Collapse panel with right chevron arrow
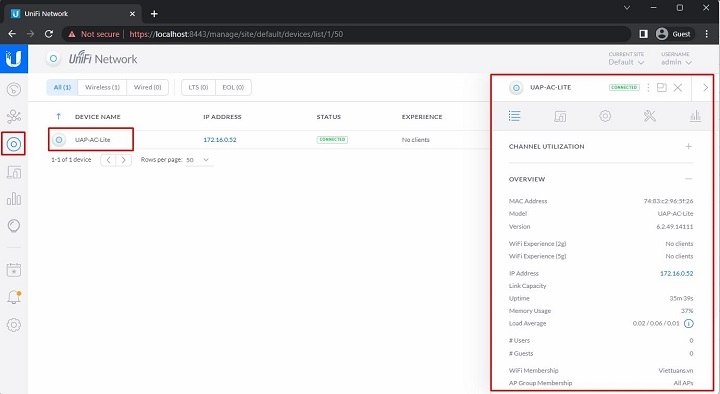720x394 pixels. [x=706, y=87]
